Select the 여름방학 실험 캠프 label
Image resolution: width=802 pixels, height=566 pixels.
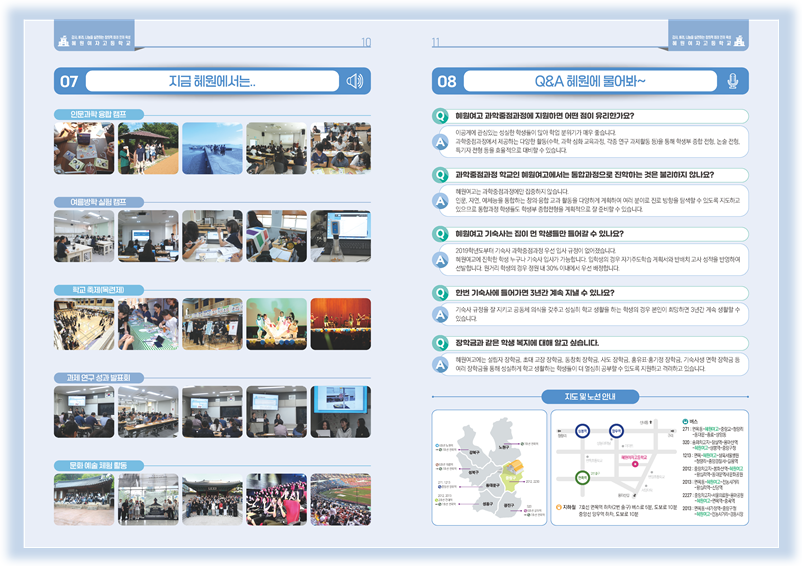[98, 202]
